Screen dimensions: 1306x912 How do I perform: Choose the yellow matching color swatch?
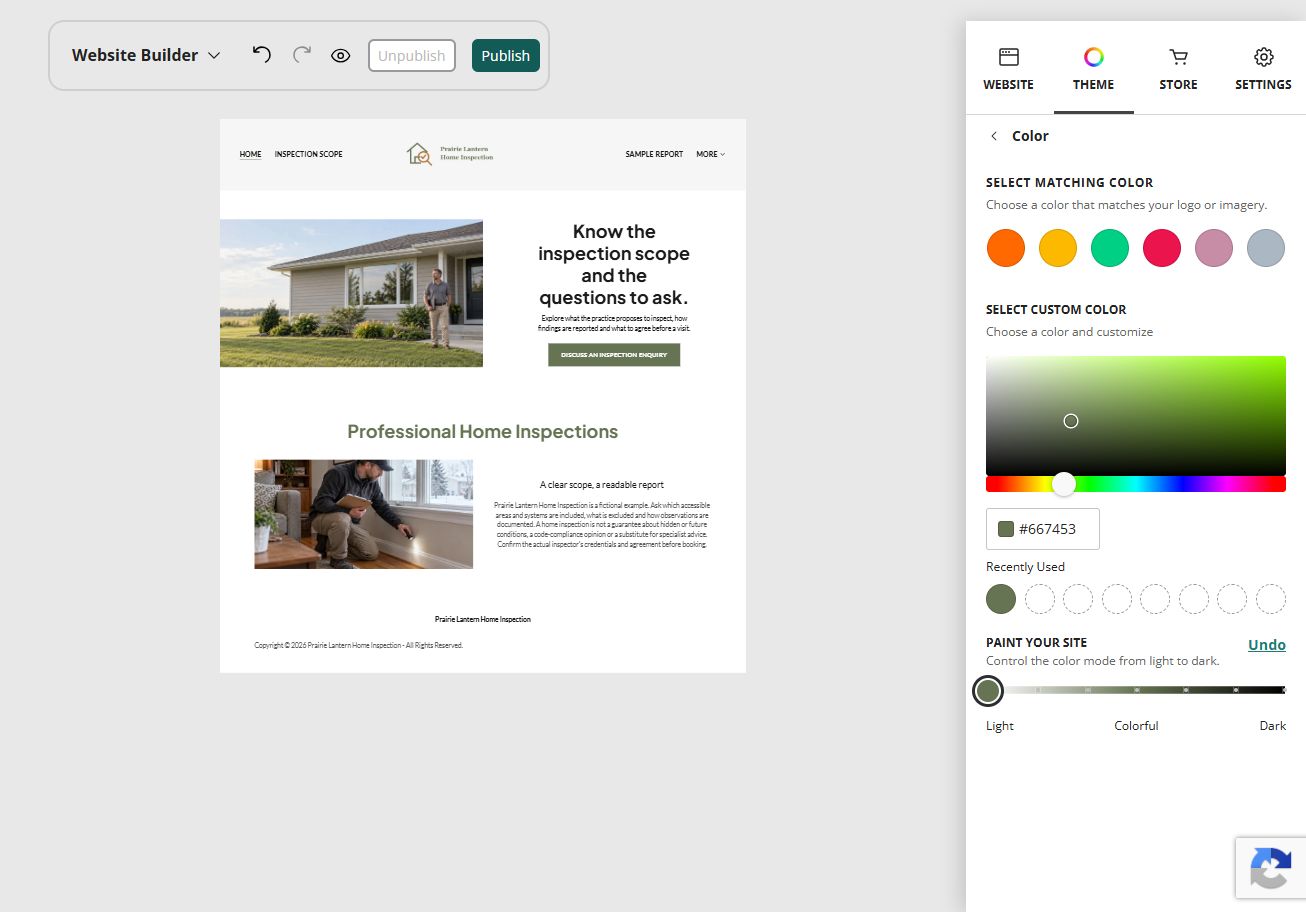click(1058, 248)
